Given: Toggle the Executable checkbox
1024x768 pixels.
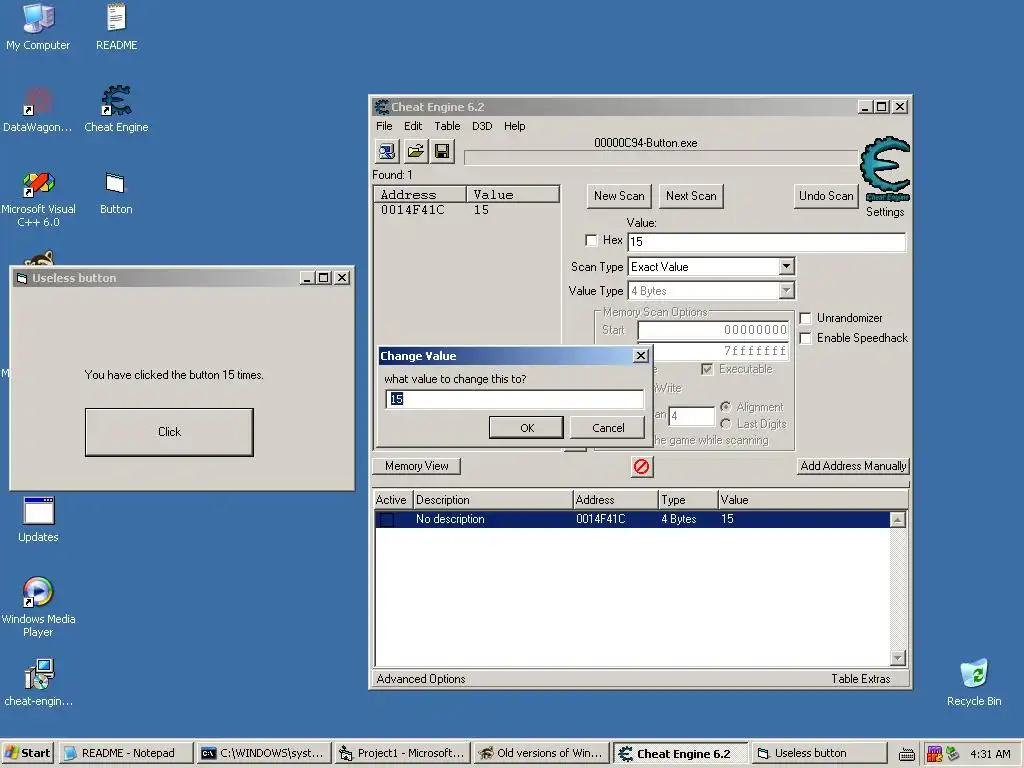Looking at the screenshot, I should pyautogui.click(x=707, y=370).
